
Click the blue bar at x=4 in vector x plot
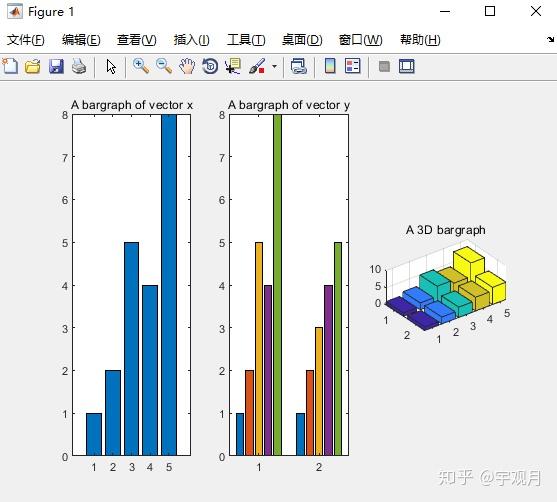pos(150,370)
